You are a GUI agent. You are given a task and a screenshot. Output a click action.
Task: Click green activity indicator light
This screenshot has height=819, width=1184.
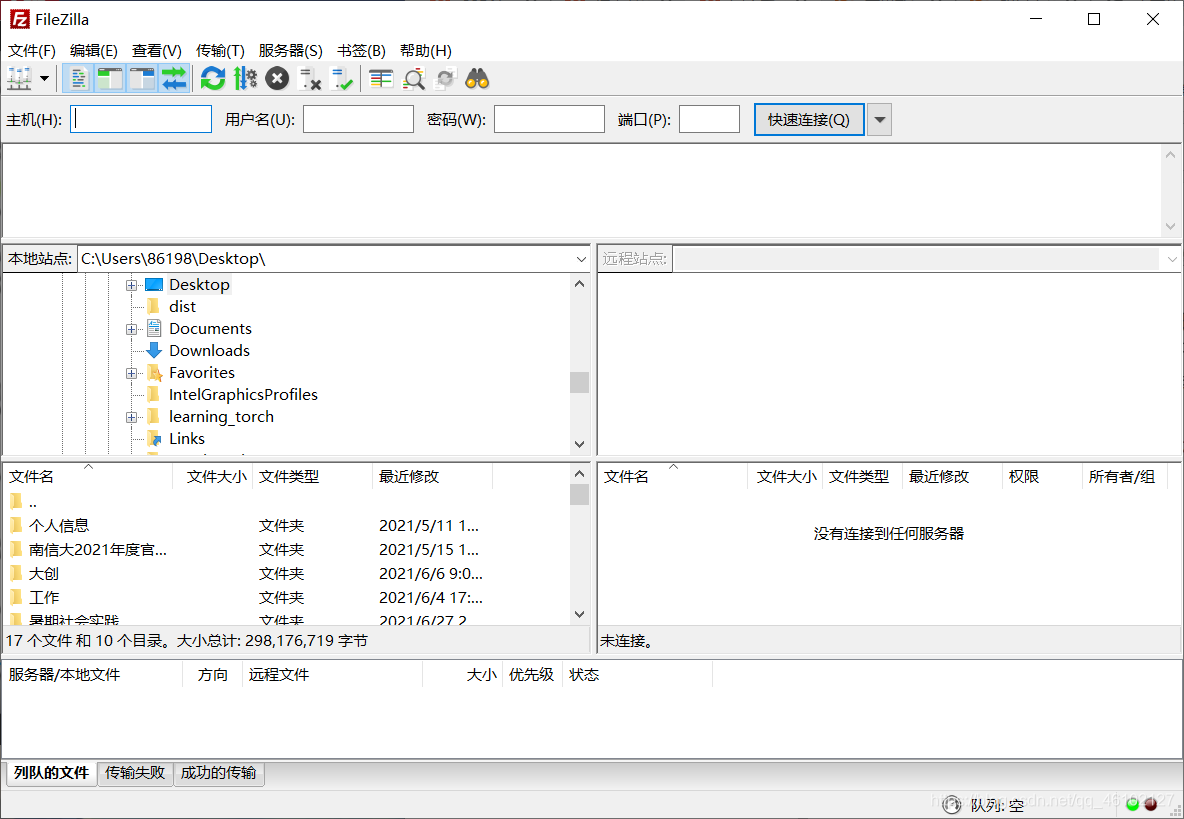1132,805
